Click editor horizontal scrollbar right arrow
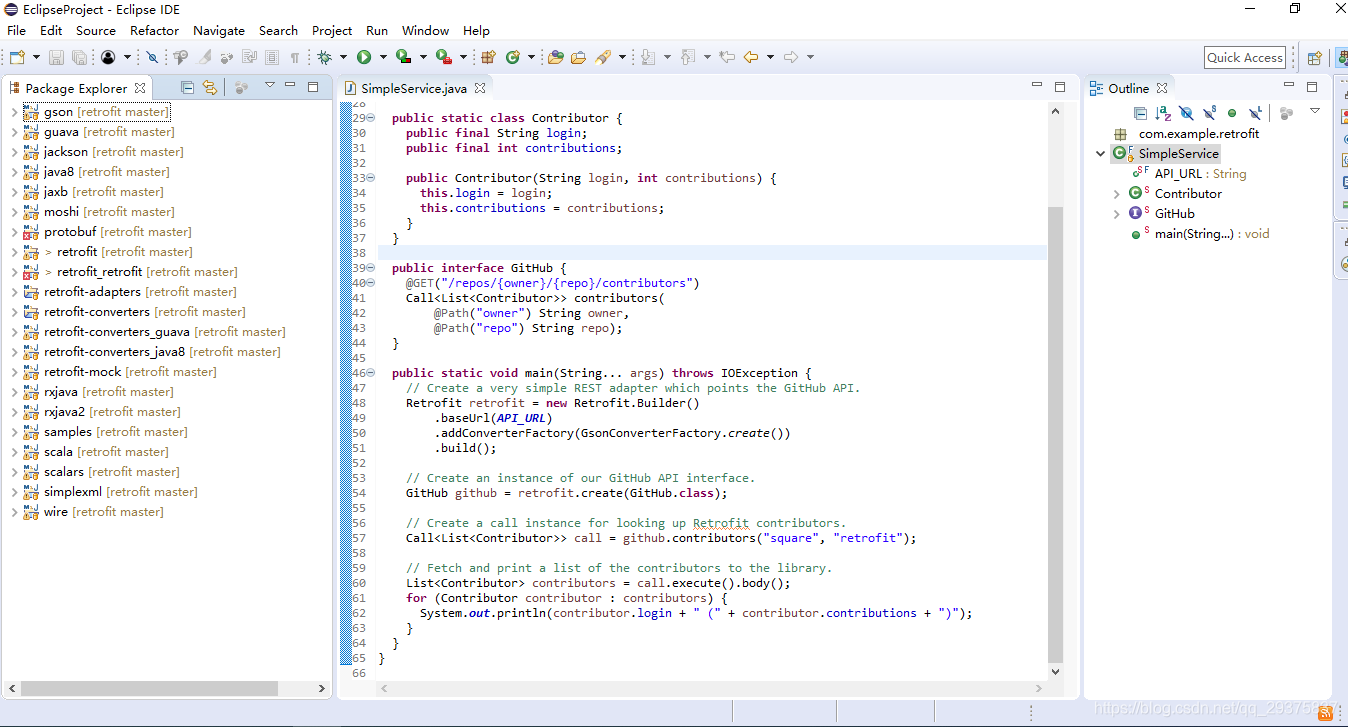The image size is (1348, 727). click(1039, 688)
